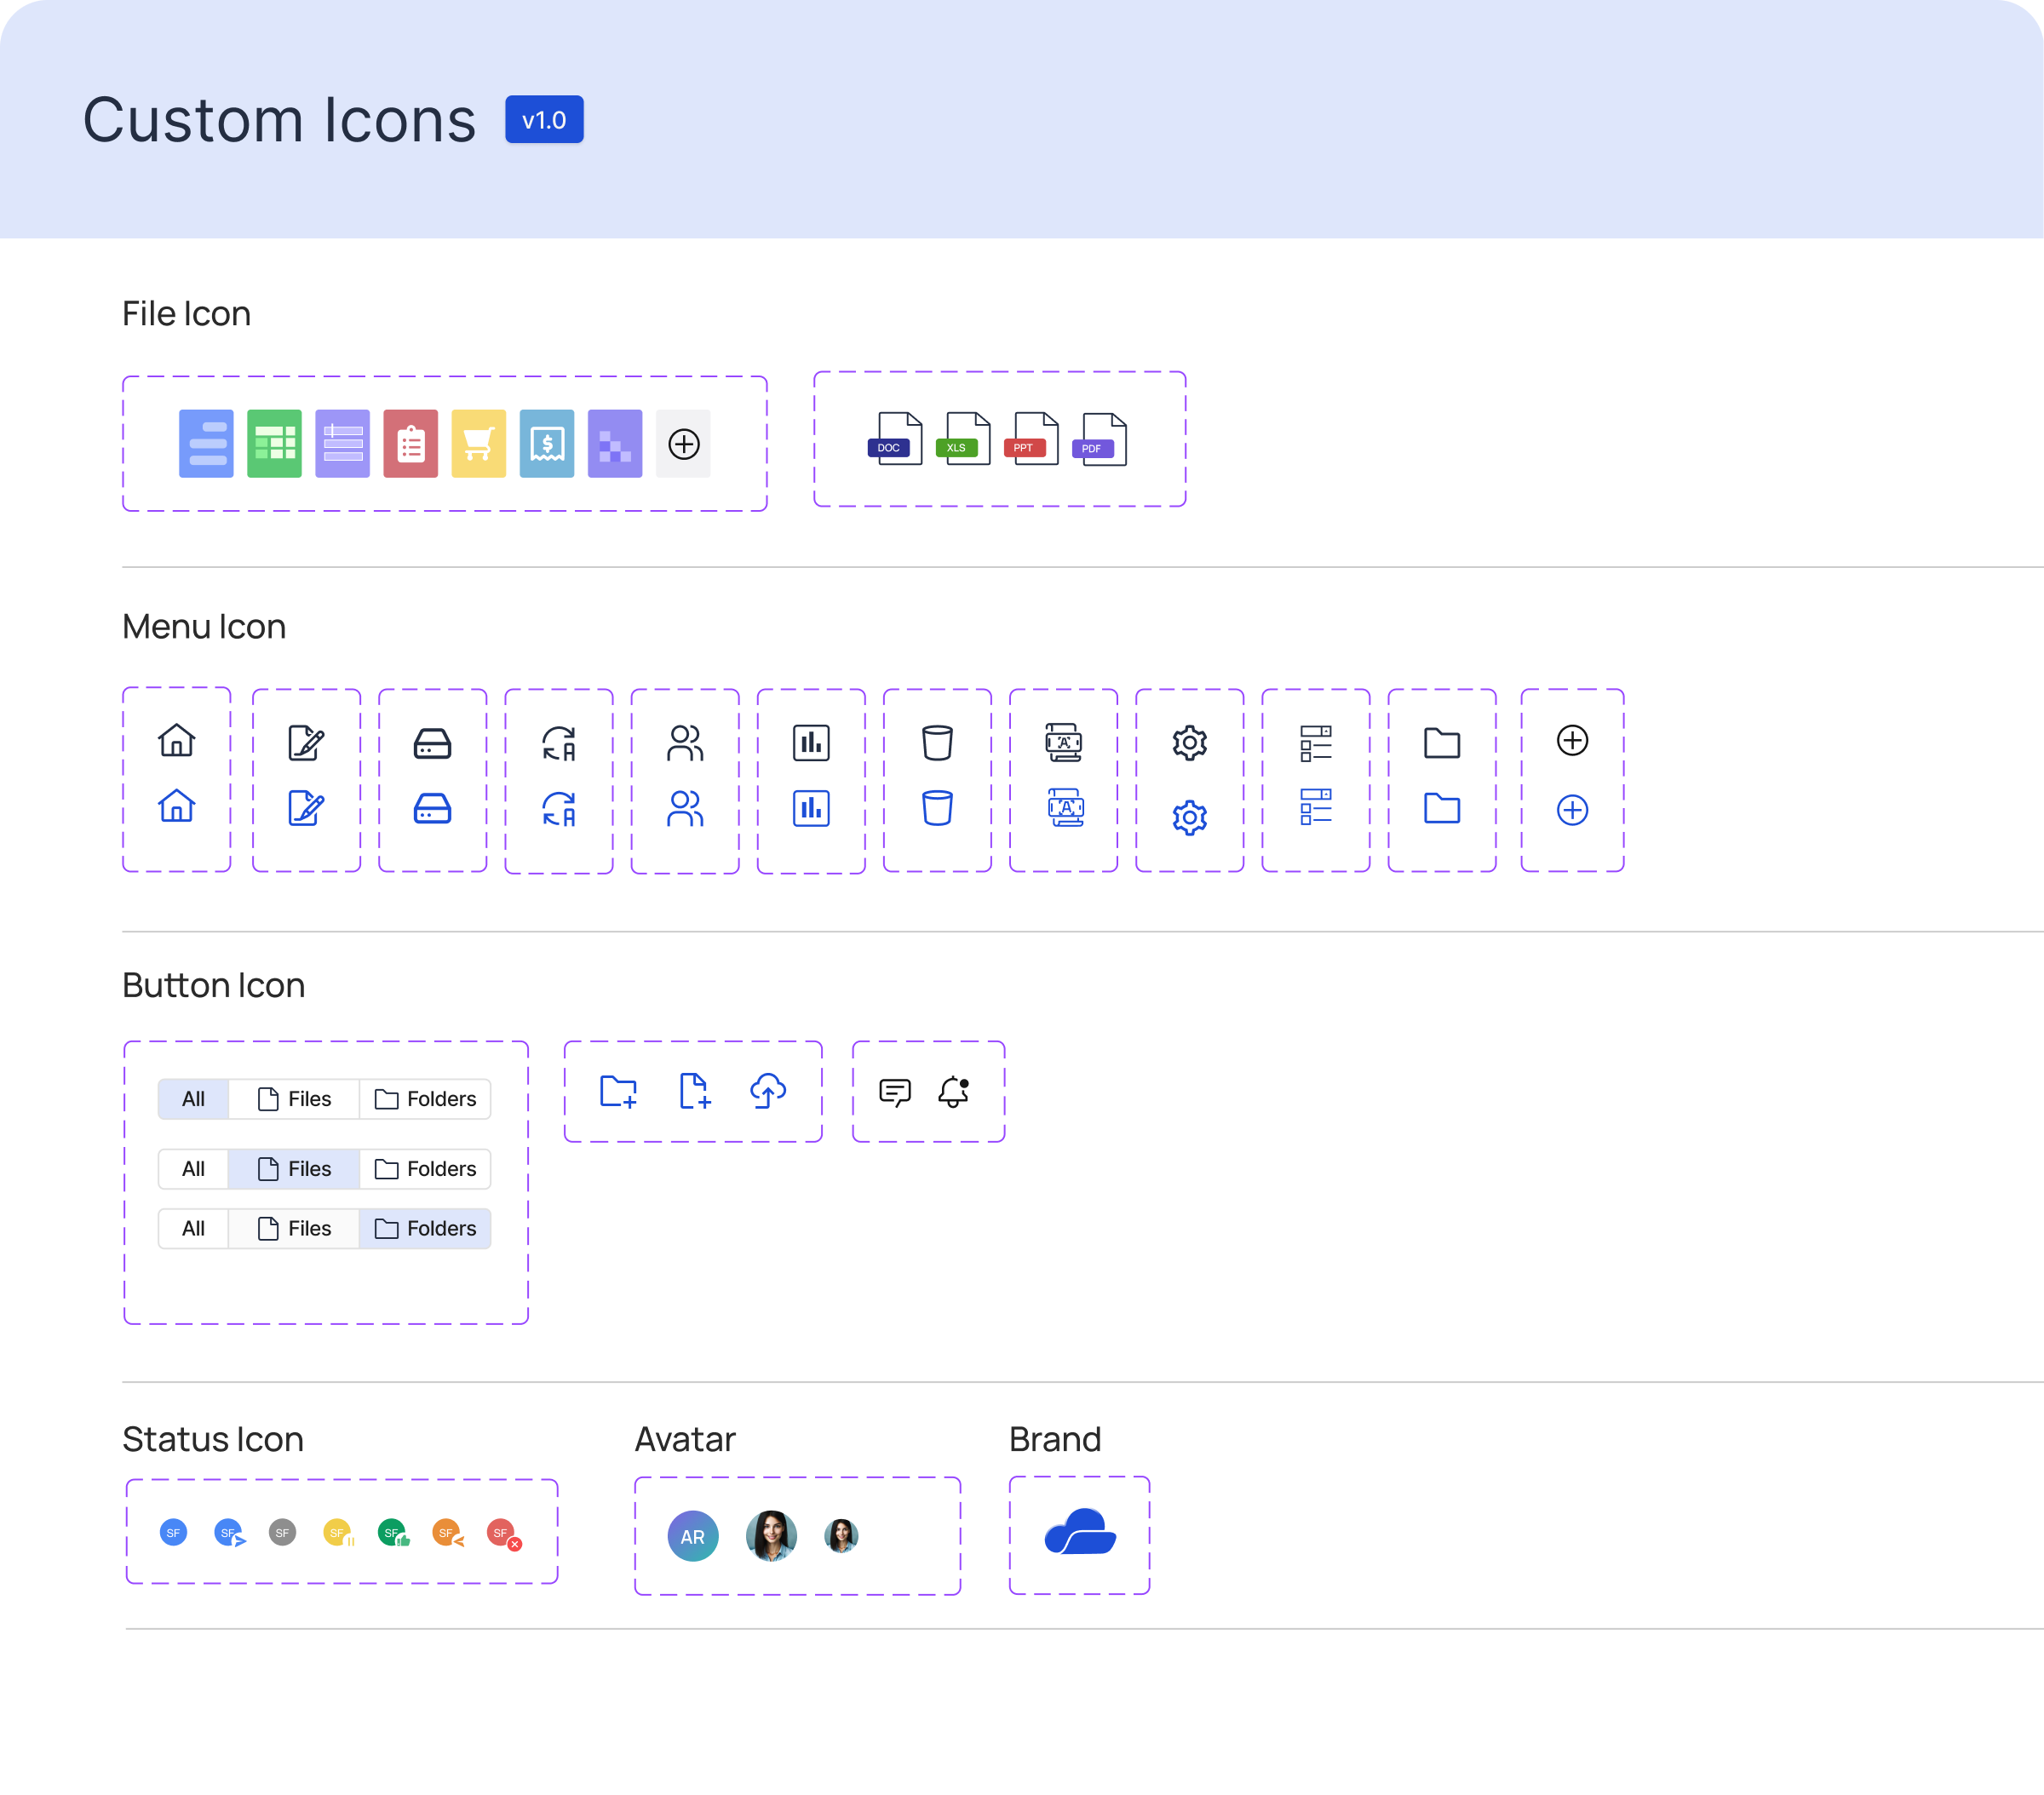Select the blue home menu icon
2044x1795 pixels.
coord(176,805)
